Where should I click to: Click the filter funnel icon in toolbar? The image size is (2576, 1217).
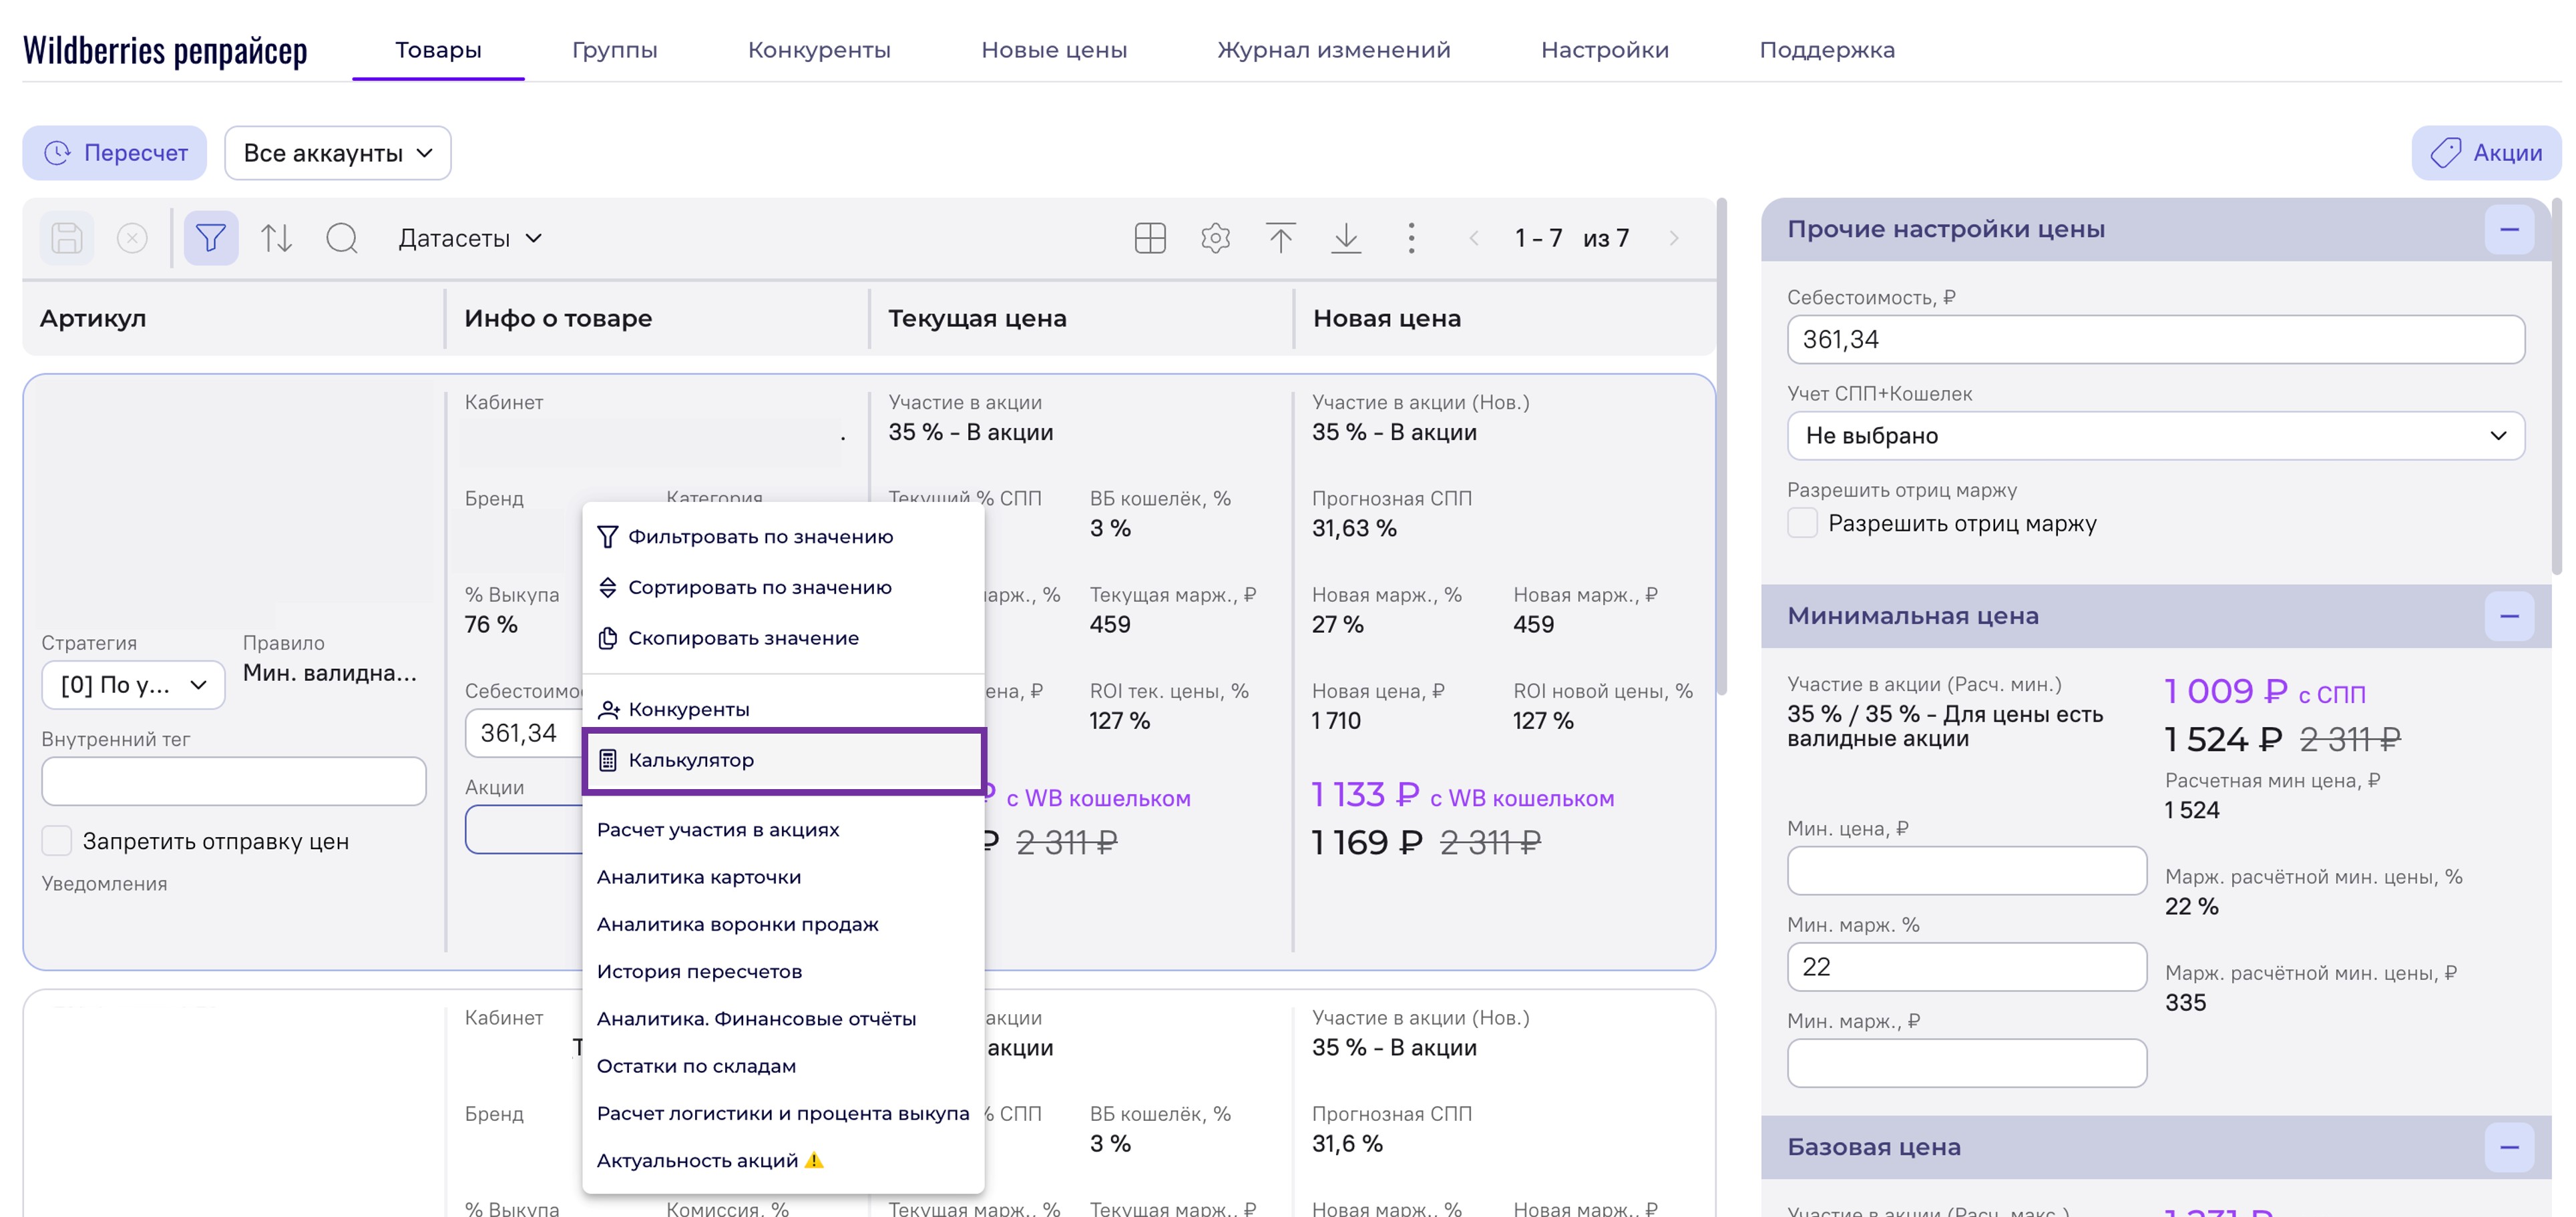pos(210,238)
